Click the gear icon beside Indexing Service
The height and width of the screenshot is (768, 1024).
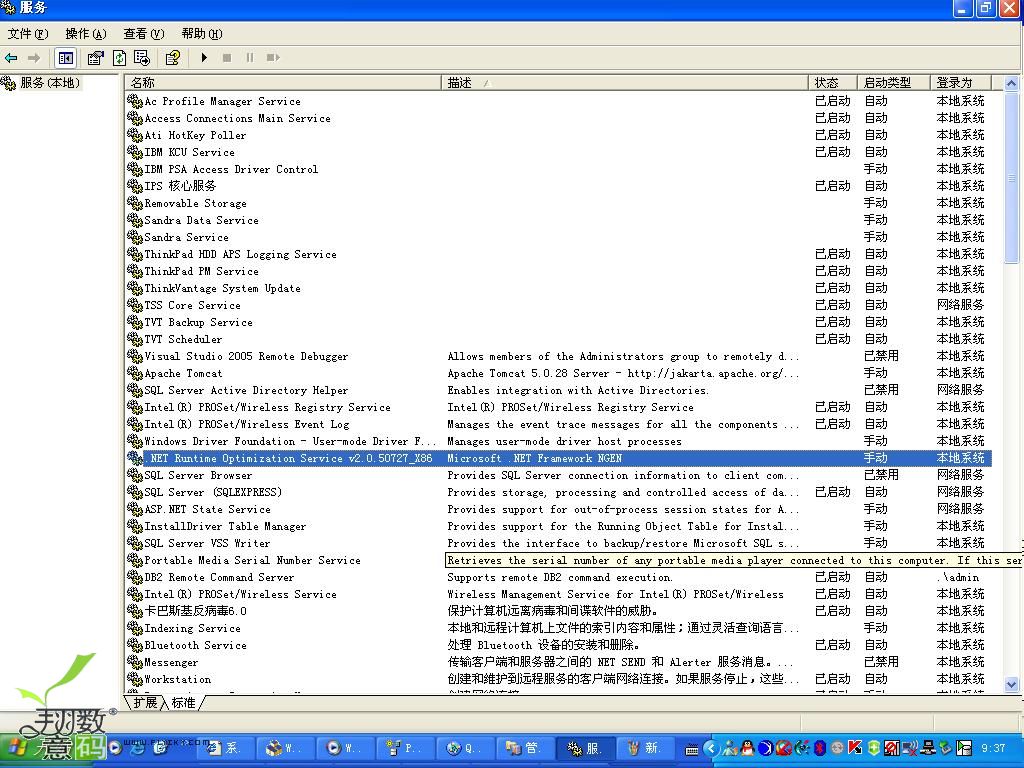(x=135, y=628)
